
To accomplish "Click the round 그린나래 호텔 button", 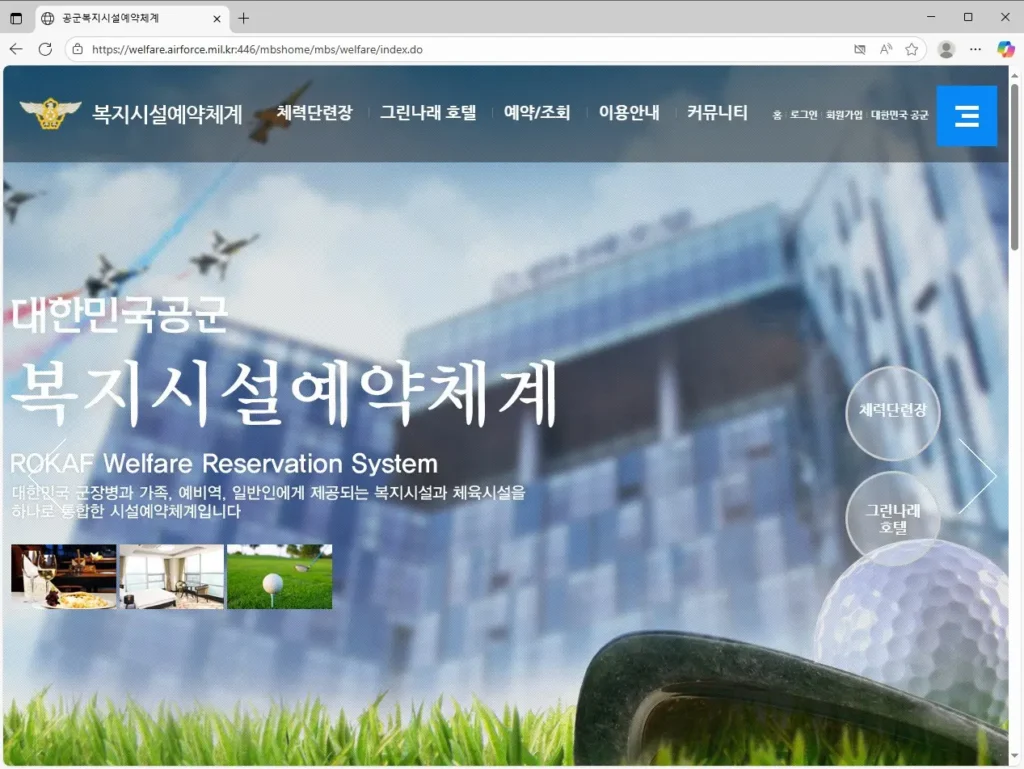I will coord(893,518).
